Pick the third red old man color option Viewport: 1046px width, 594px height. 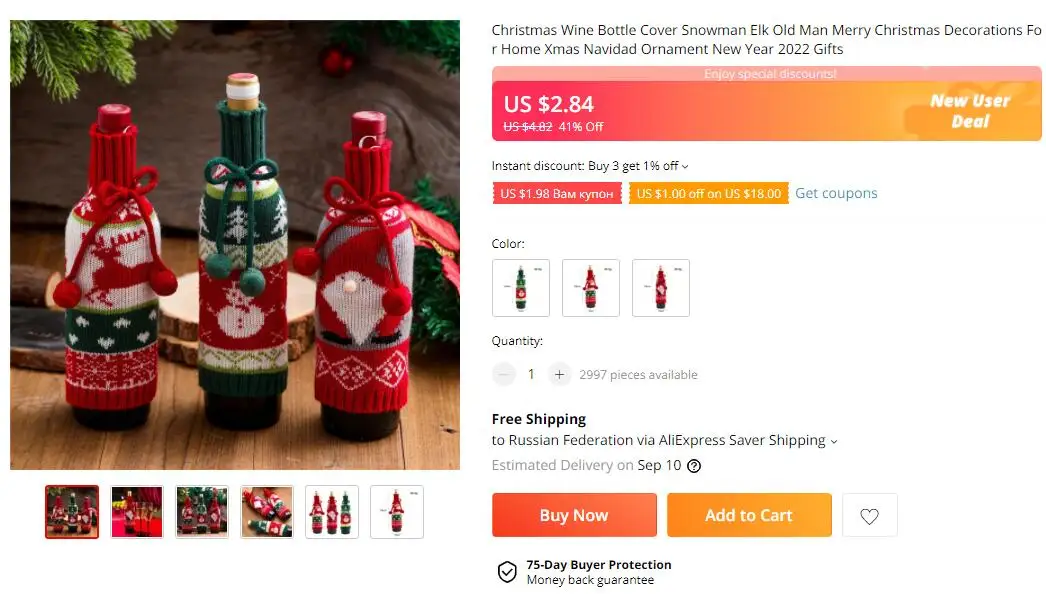click(660, 288)
